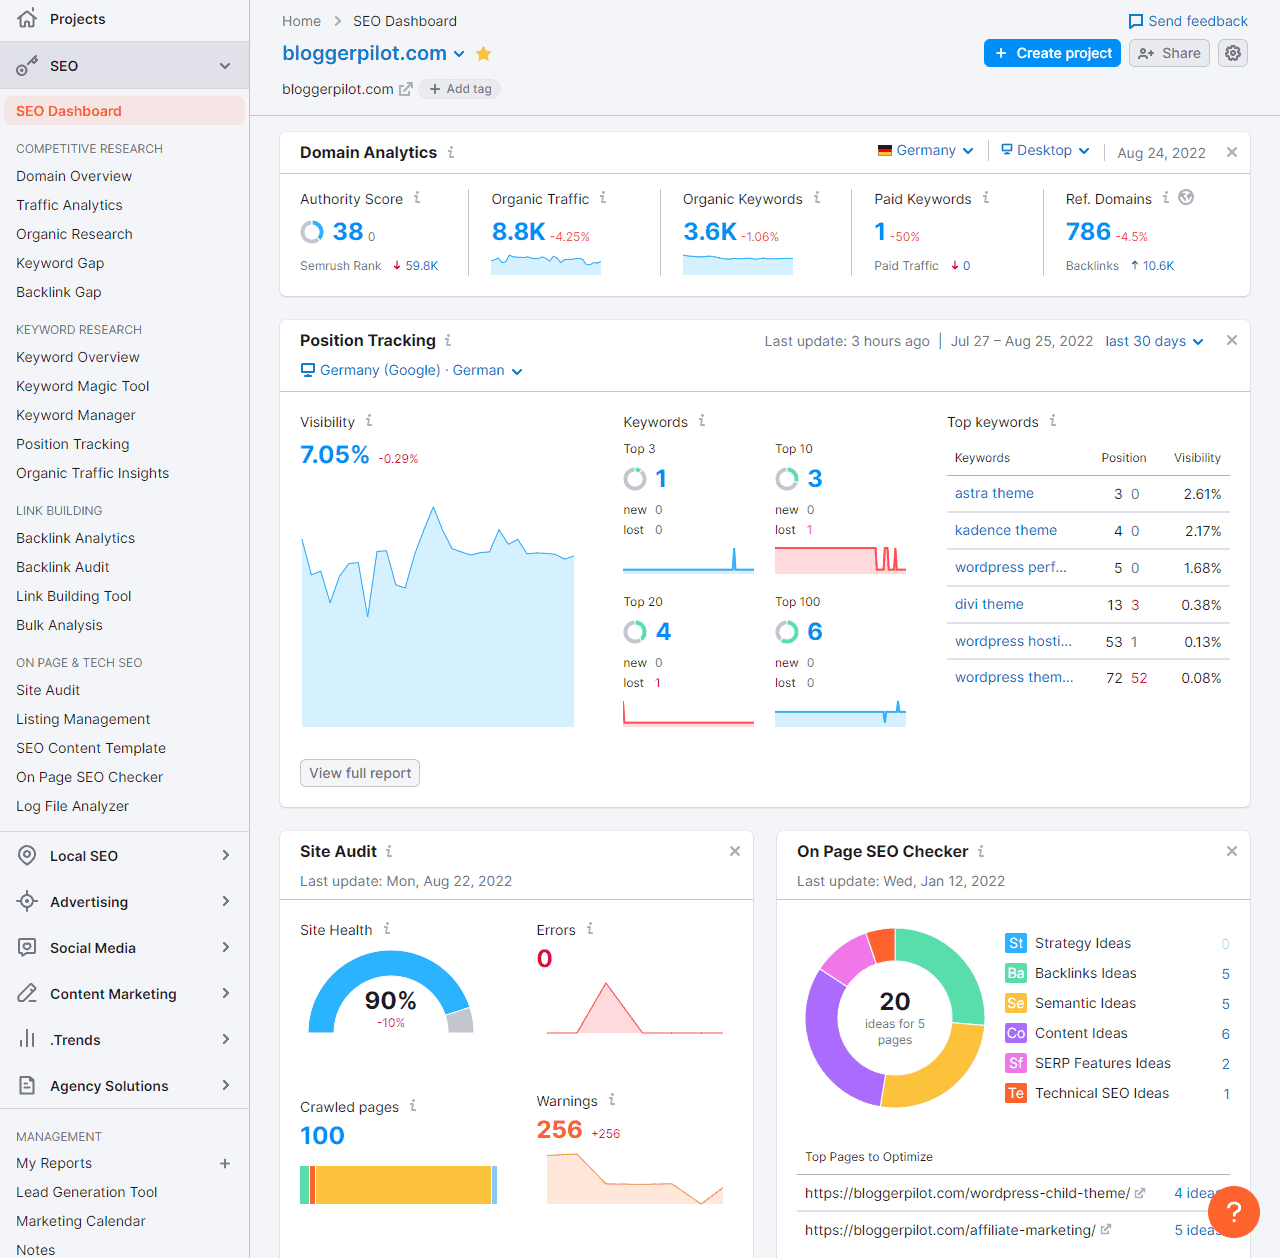Open the Desktop device dropdown

1045,151
